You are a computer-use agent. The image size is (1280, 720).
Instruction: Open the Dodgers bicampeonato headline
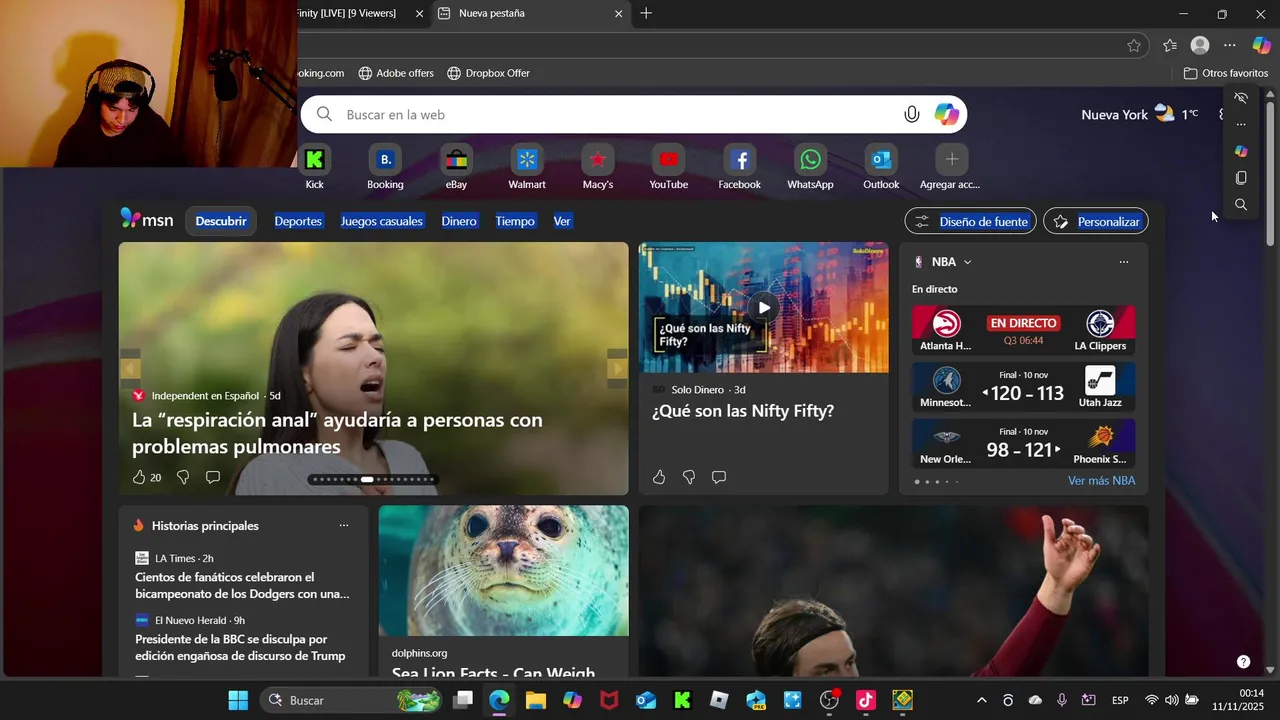(242, 585)
